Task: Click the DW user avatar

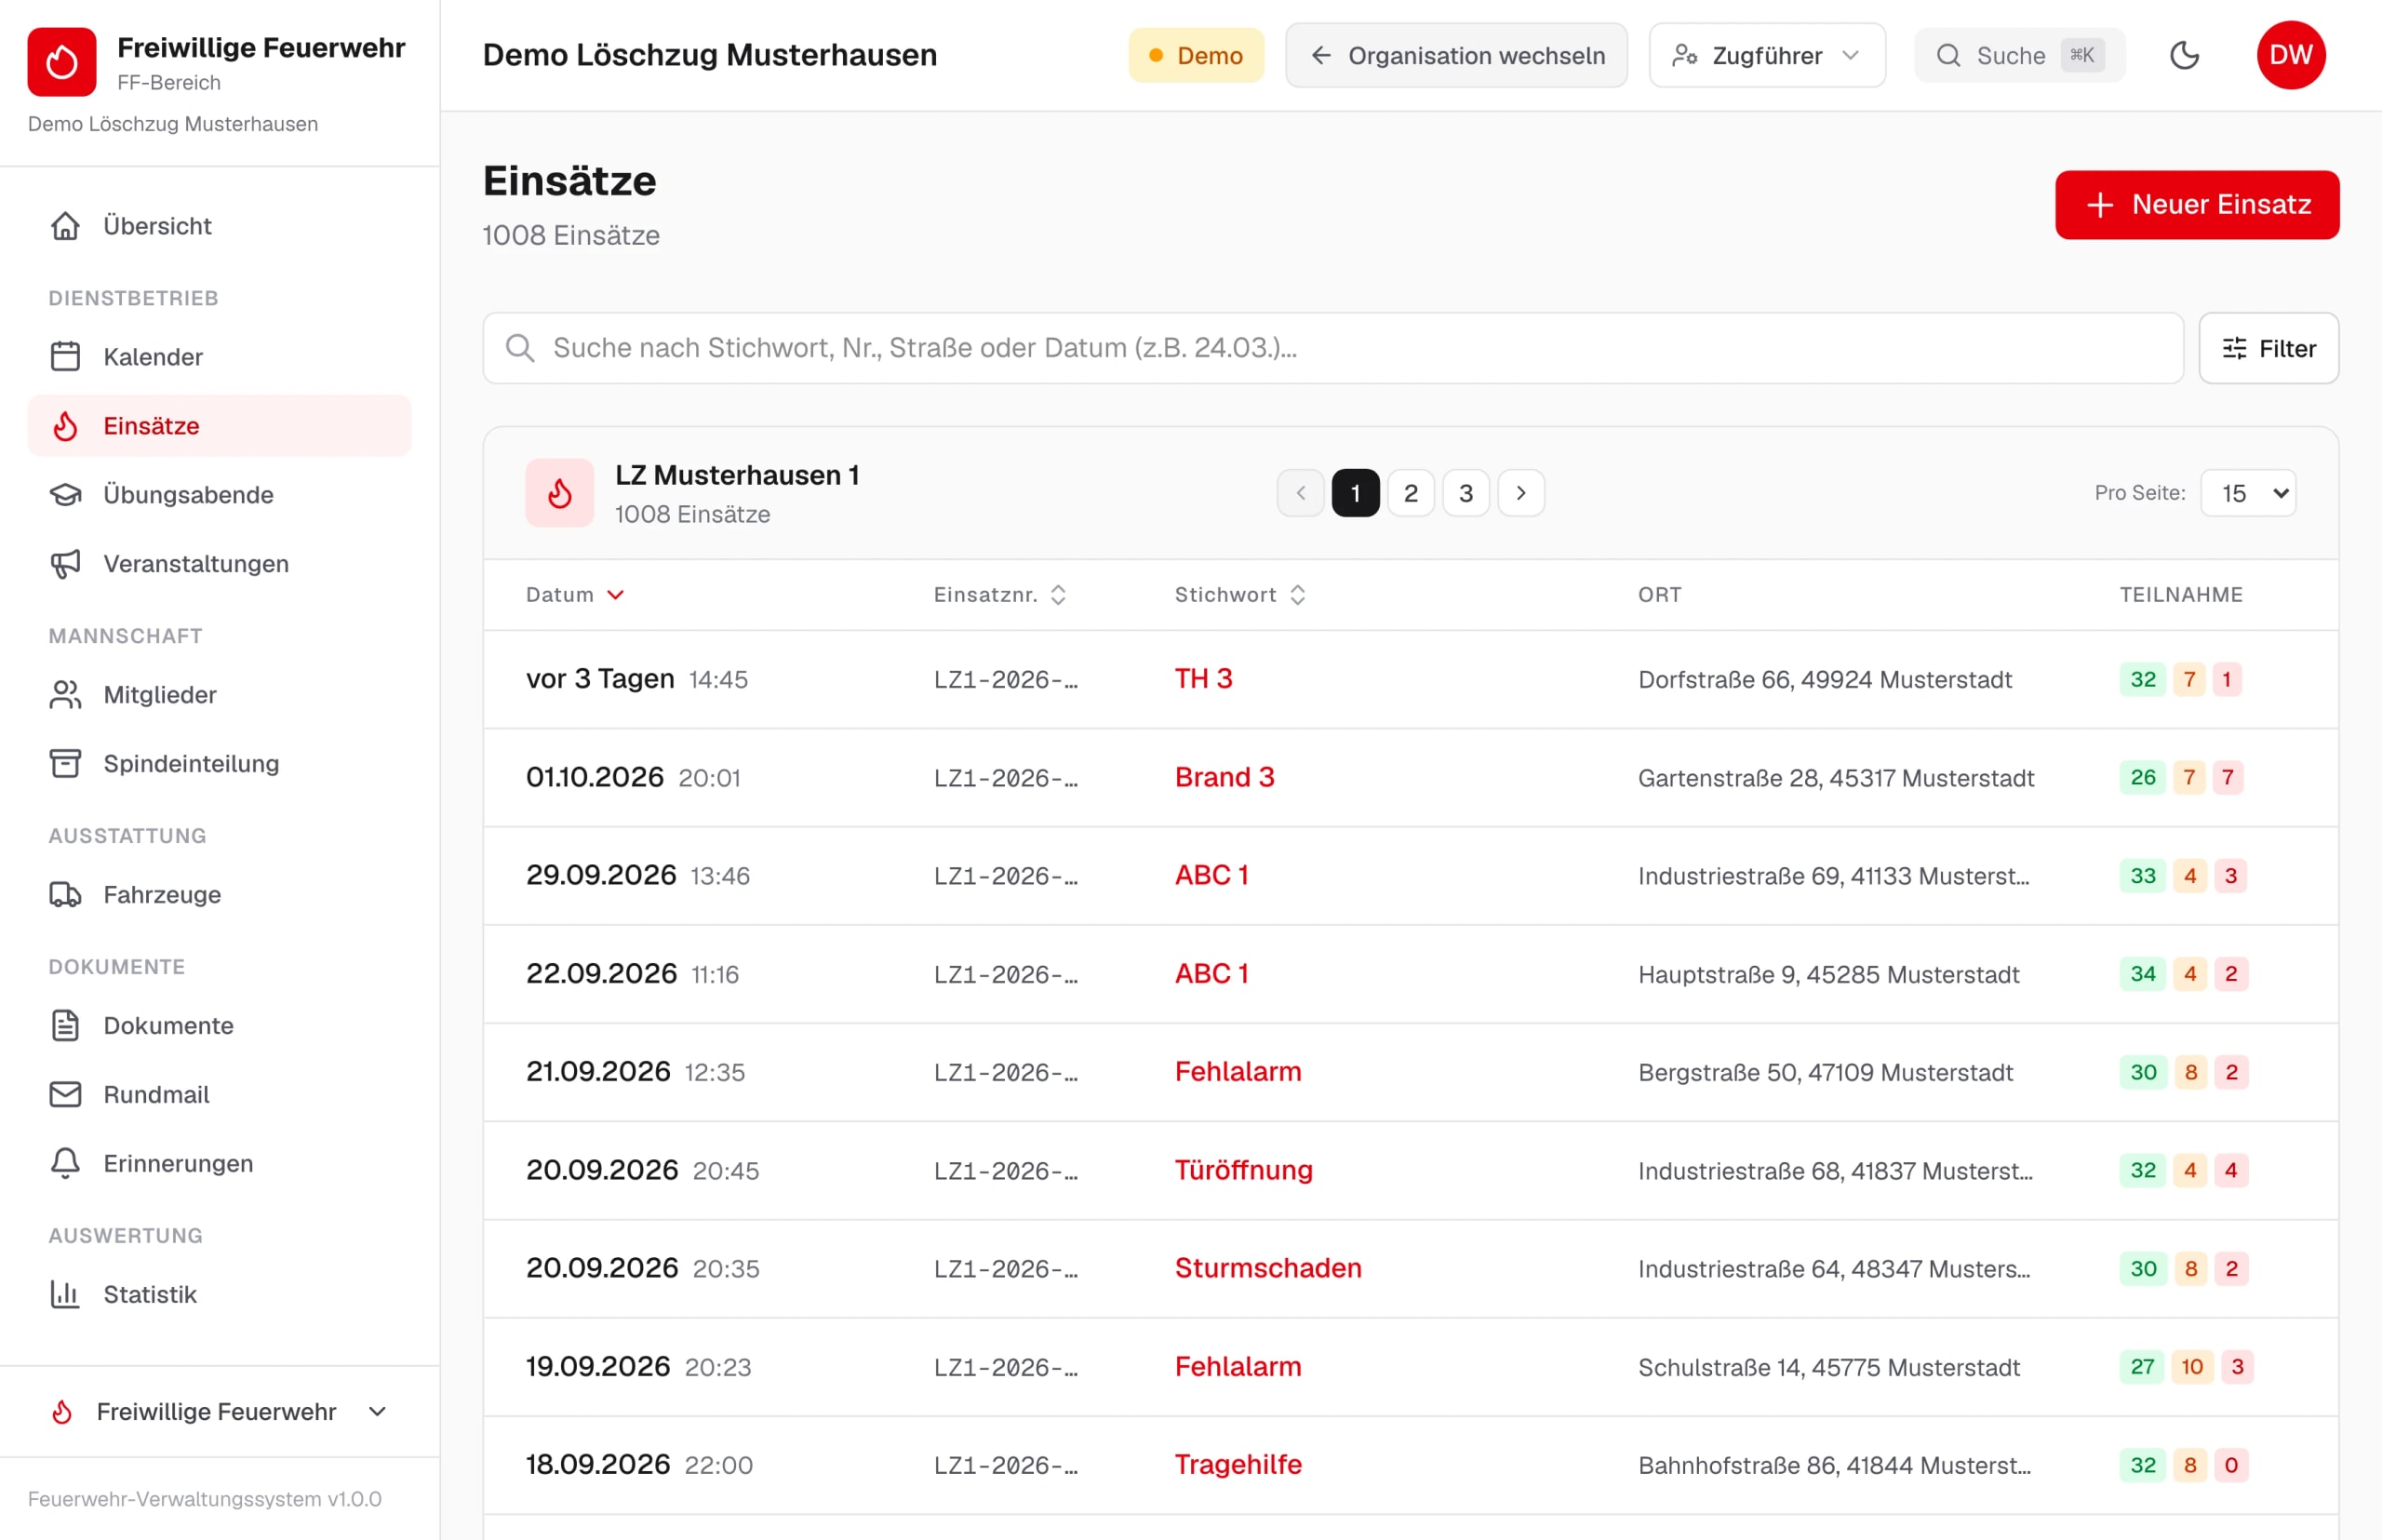Action: tap(2291, 55)
